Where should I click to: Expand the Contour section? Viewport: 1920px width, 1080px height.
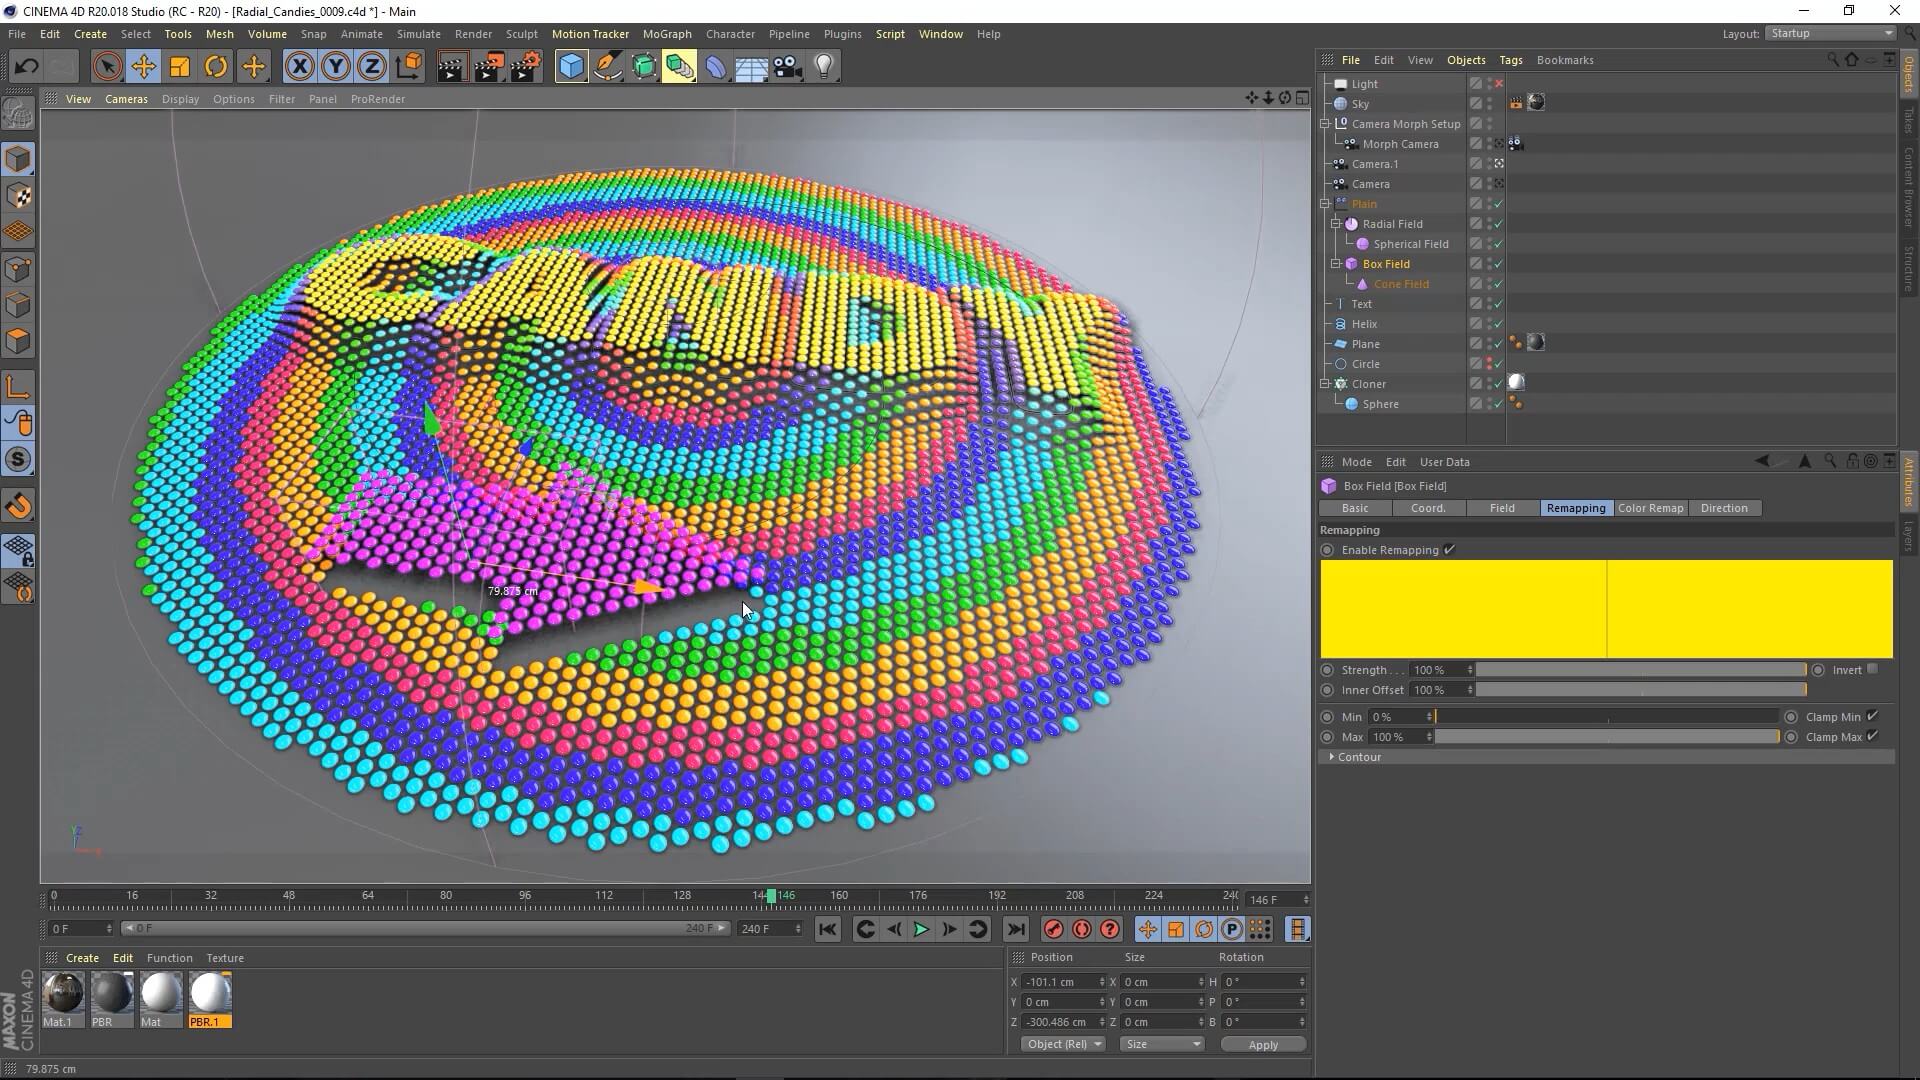[1332, 757]
